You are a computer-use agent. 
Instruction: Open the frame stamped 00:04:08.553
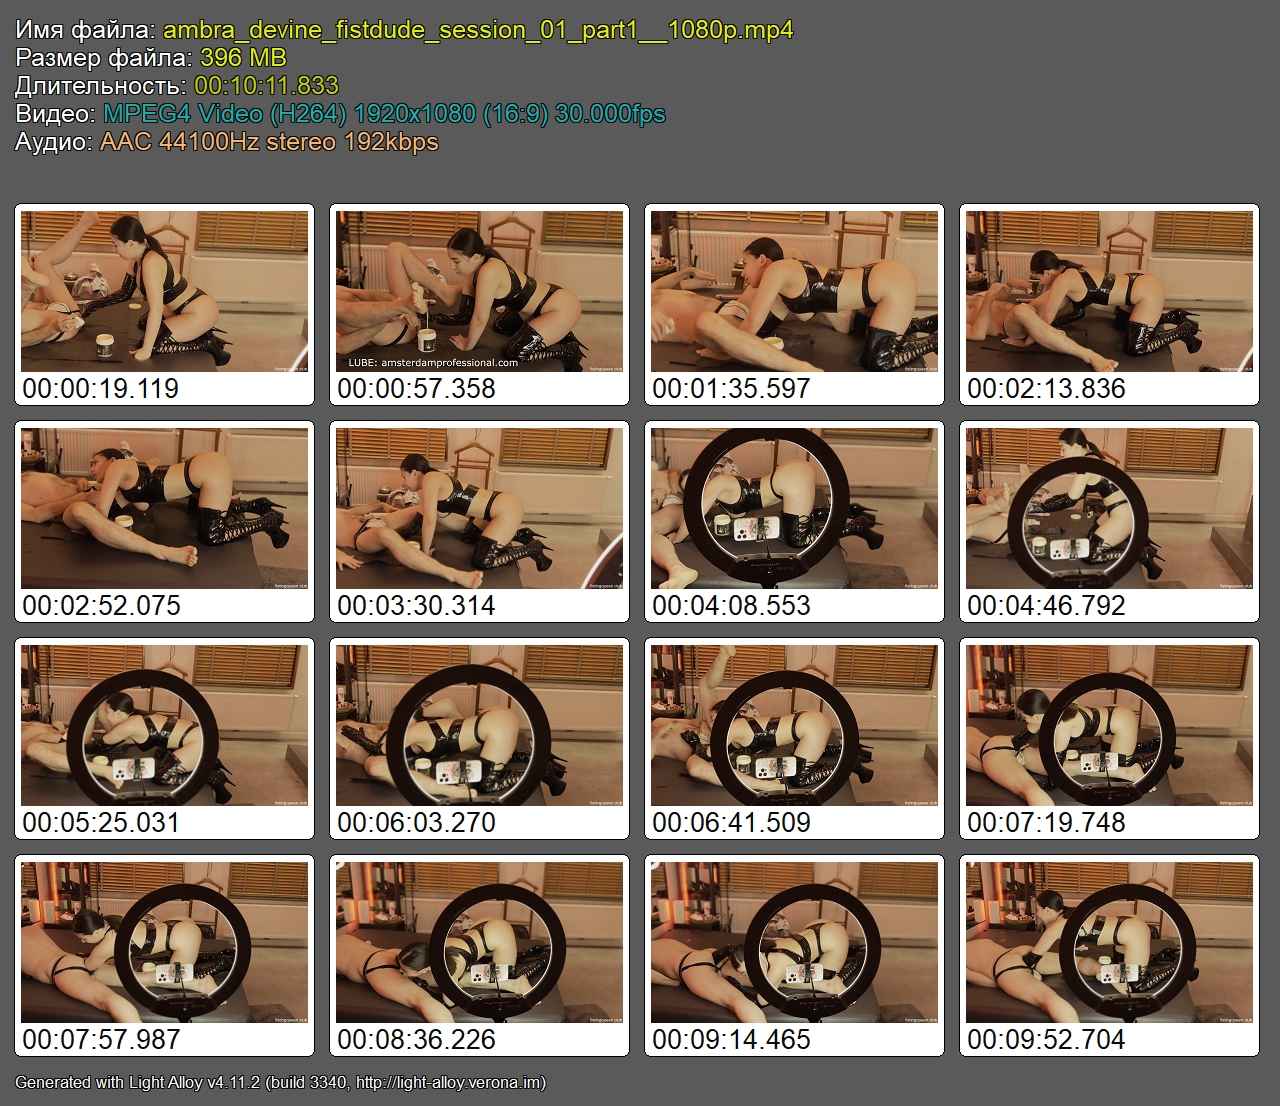coord(795,508)
